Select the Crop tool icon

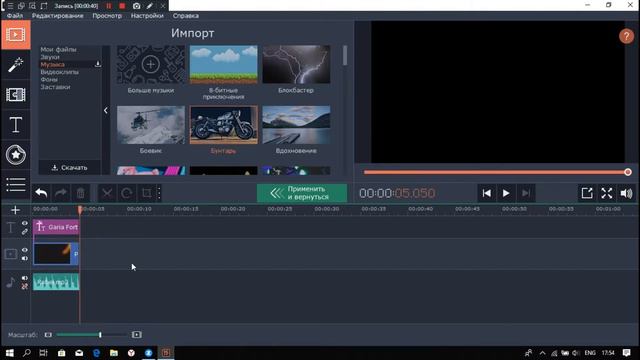(x=146, y=193)
